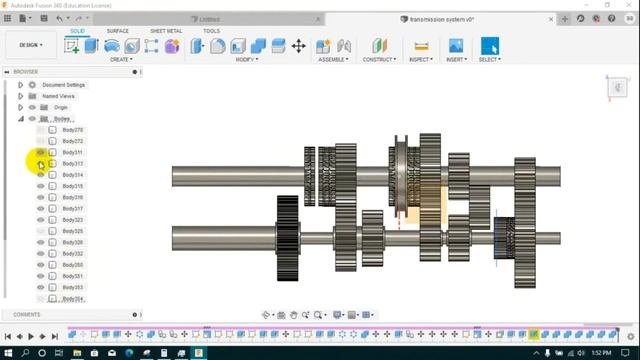
Task: Toggle visibility of Body314
Action: [40, 175]
